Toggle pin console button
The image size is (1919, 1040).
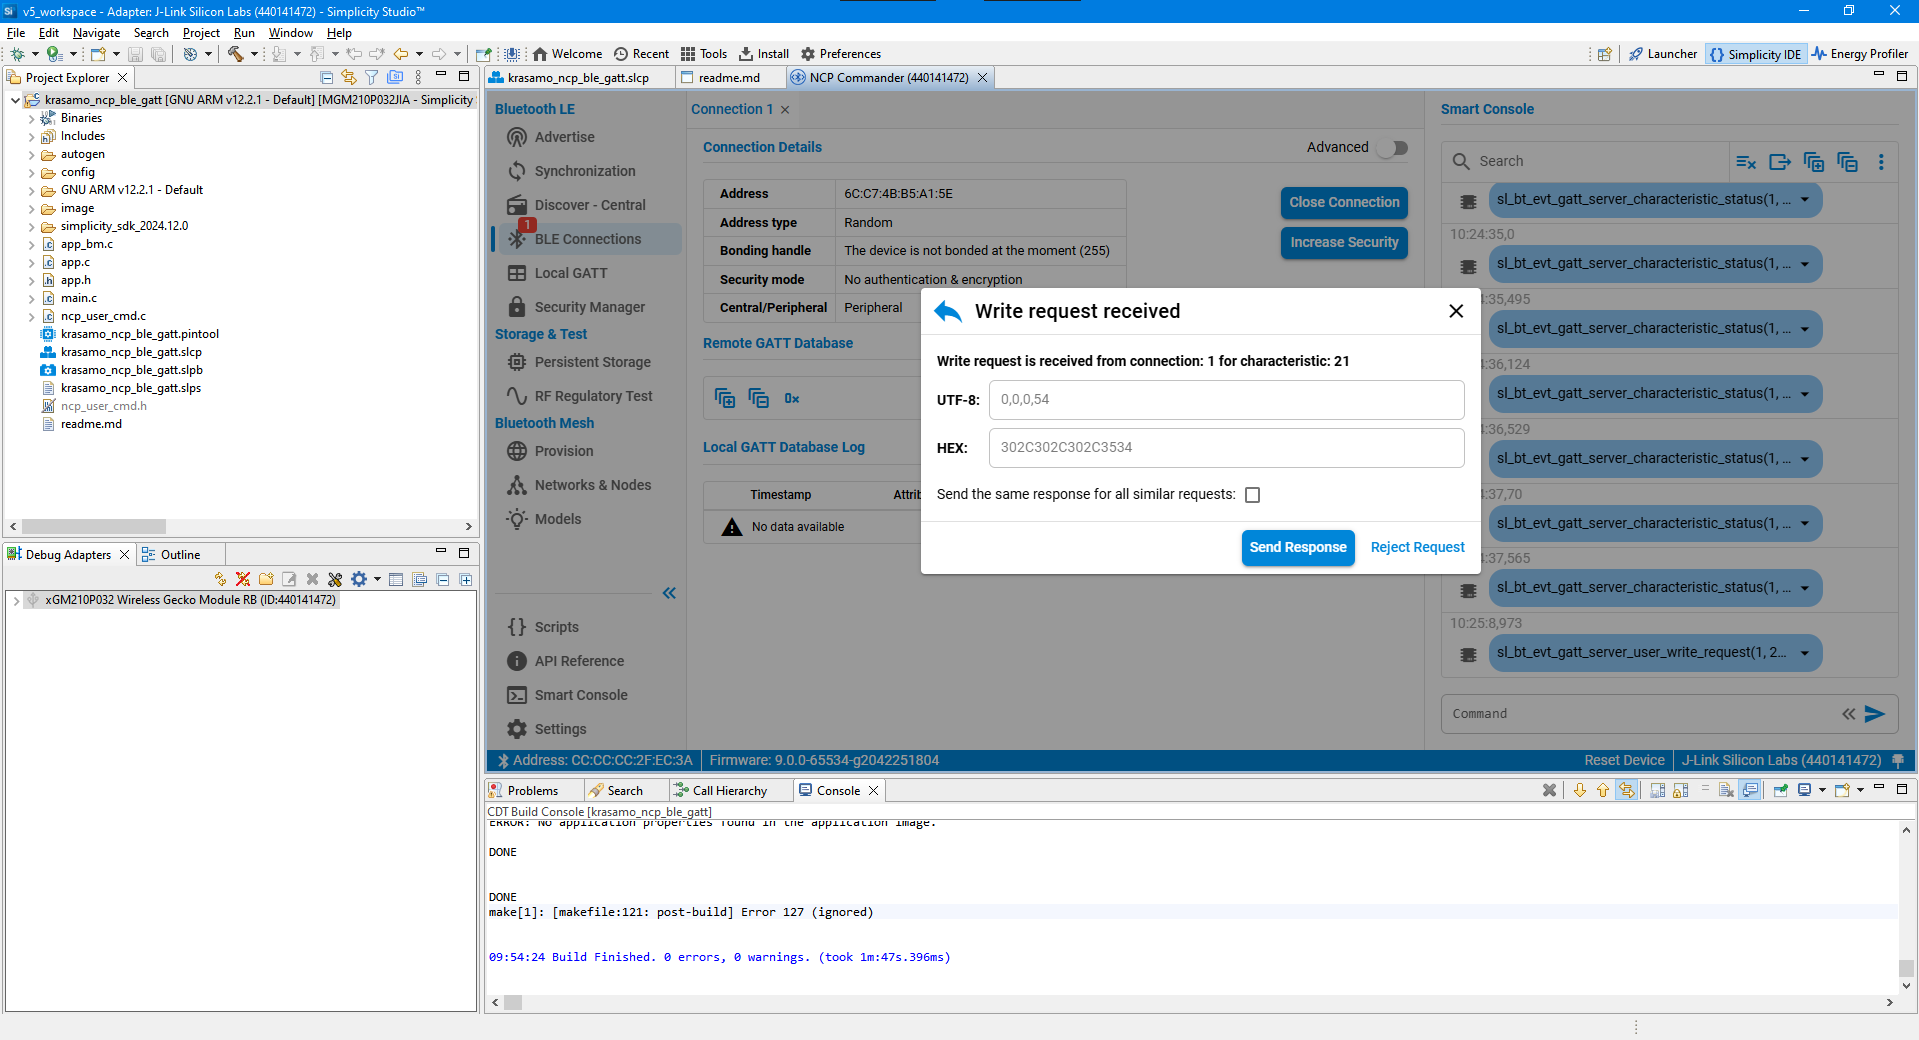coord(1781,790)
